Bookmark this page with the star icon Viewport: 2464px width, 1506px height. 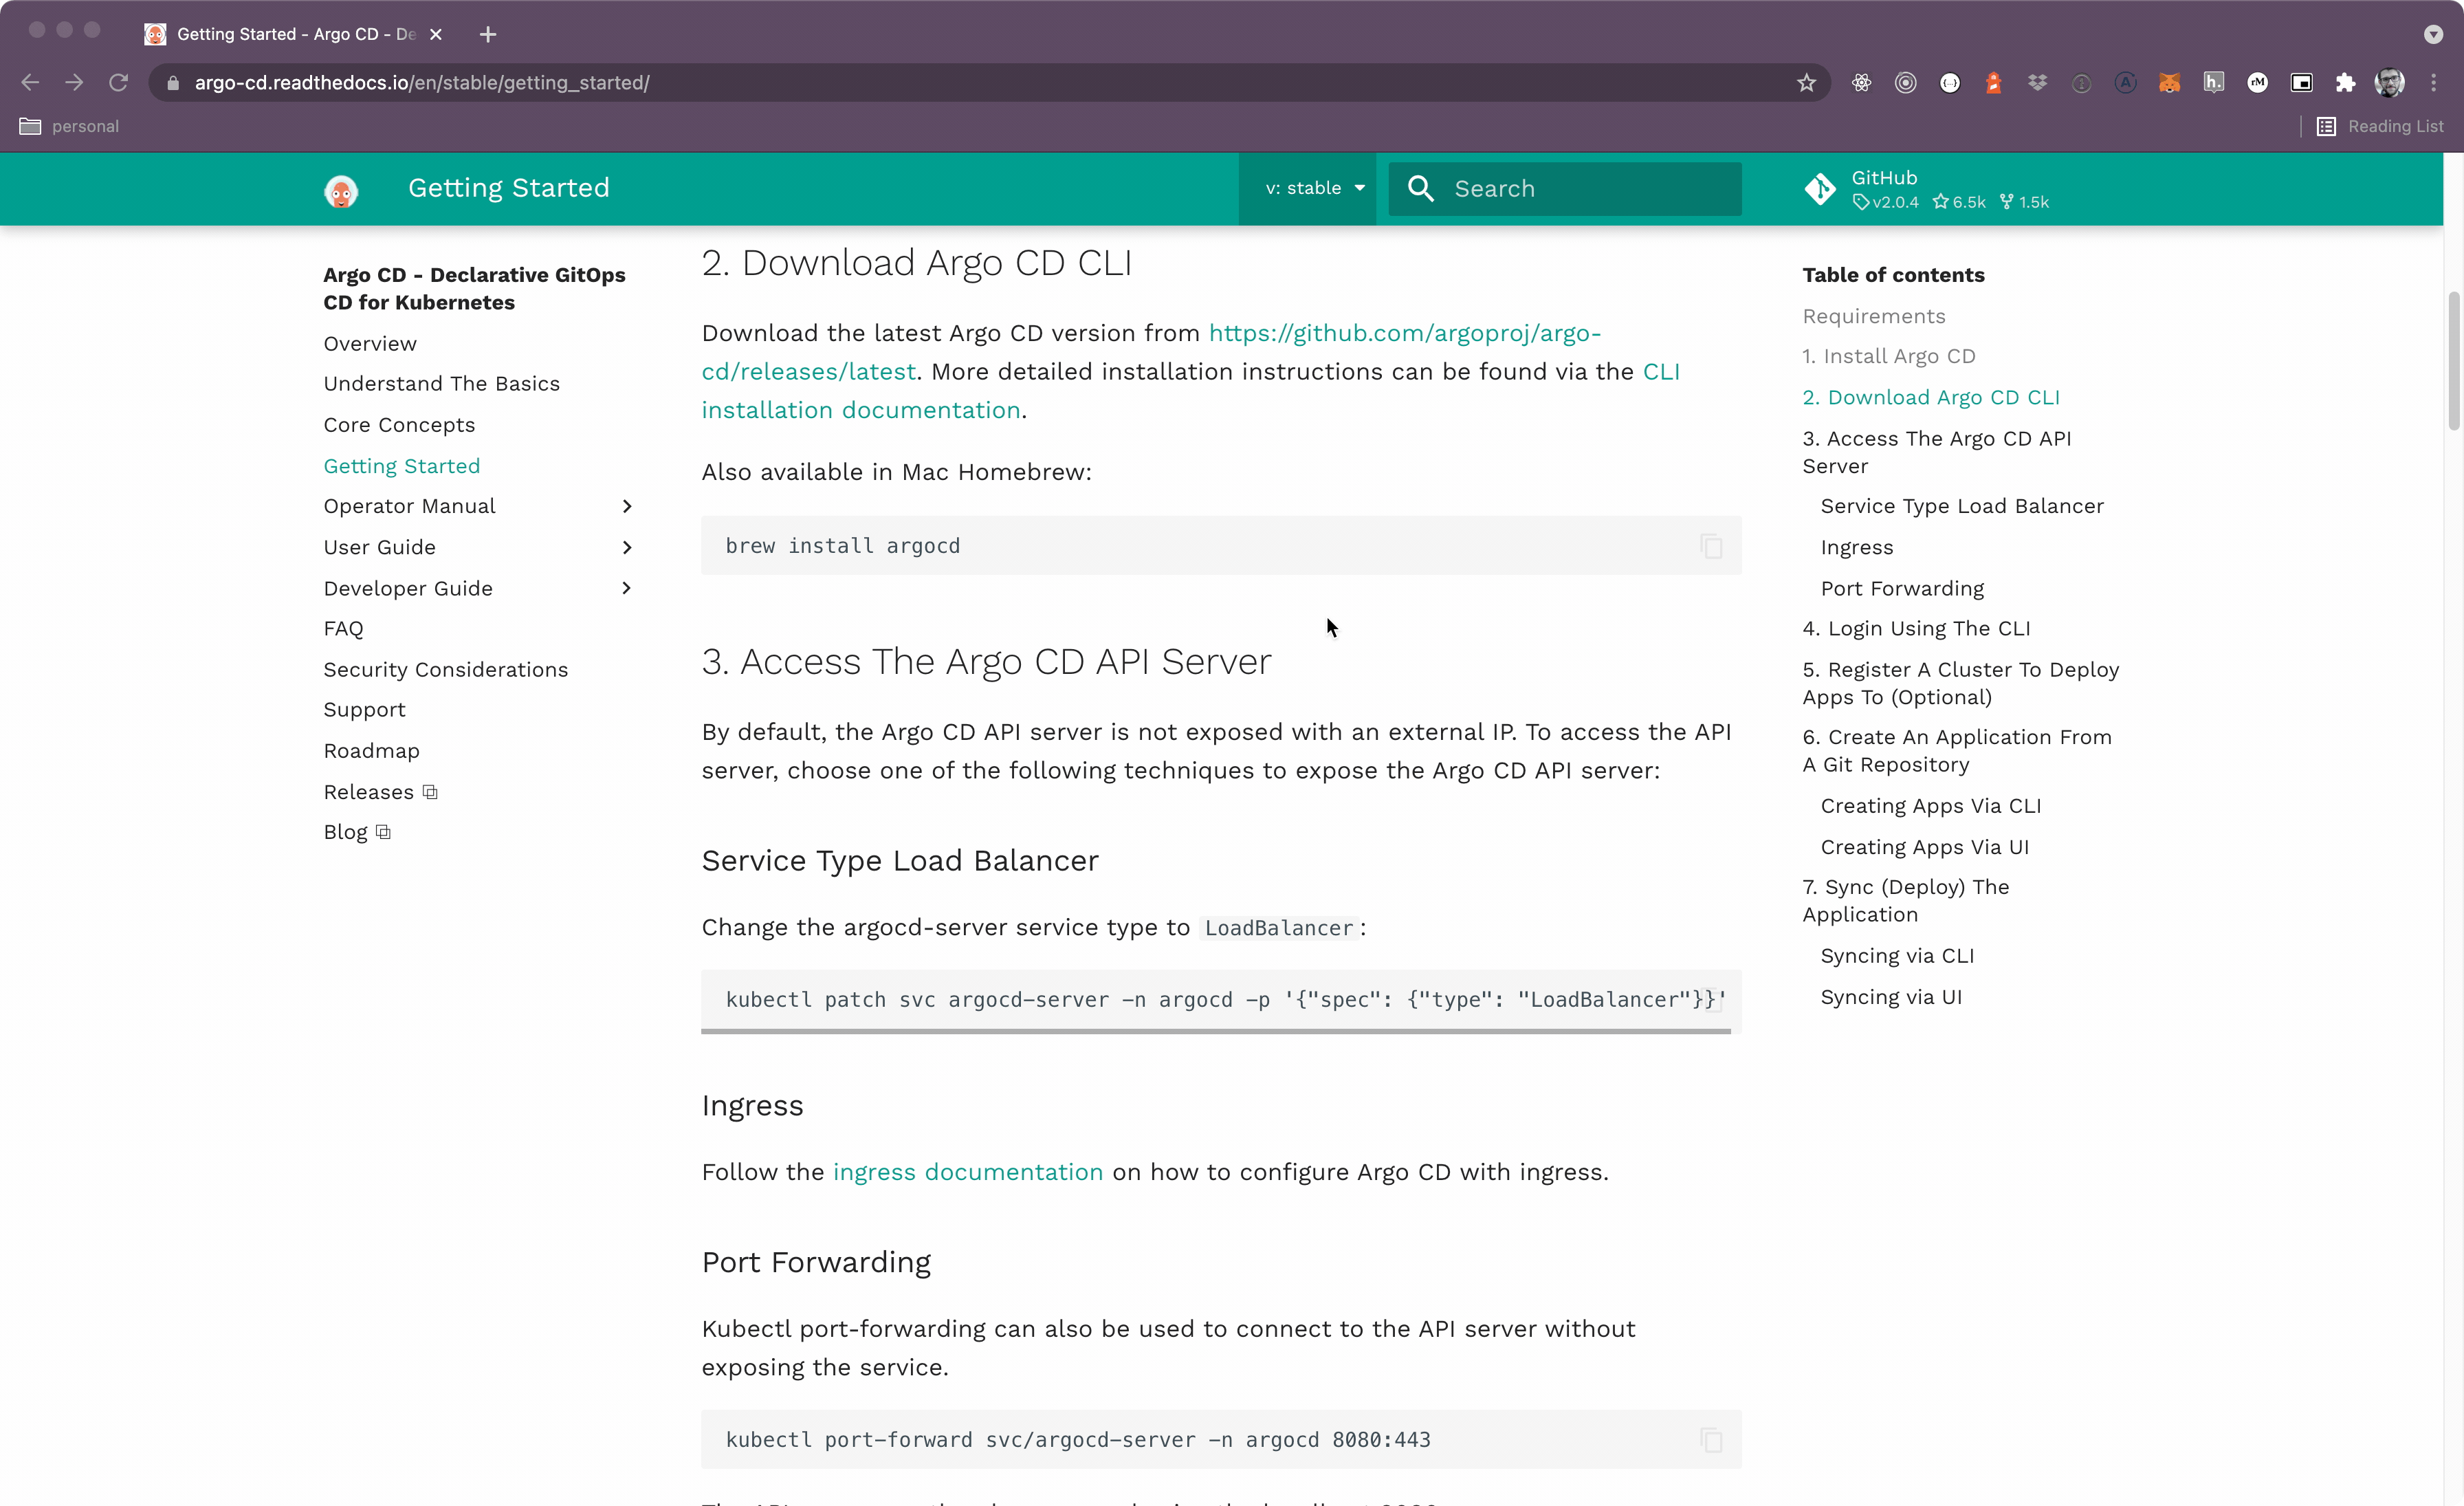coord(1806,83)
